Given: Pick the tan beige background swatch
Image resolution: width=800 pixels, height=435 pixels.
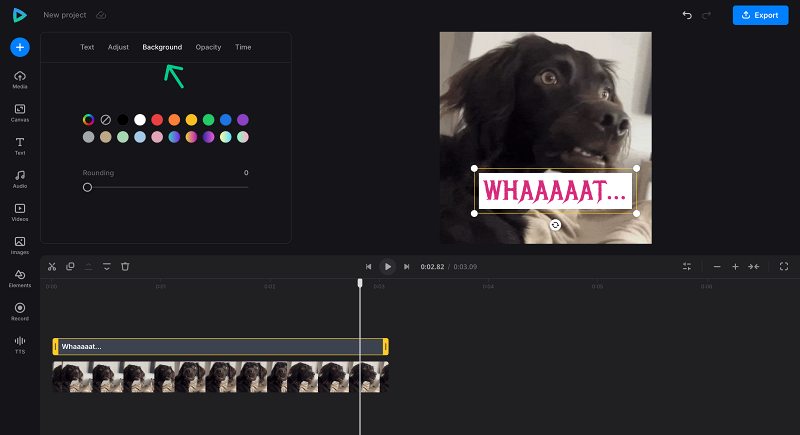Looking at the screenshot, I should tap(106, 137).
